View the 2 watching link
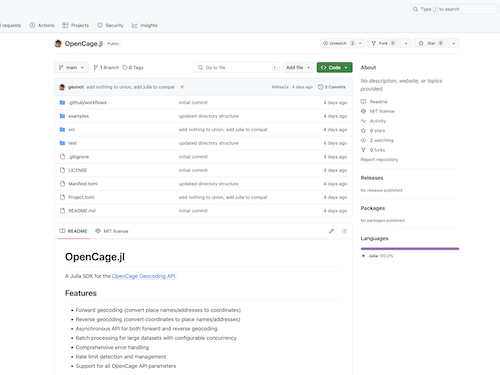 tap(382, 140)
